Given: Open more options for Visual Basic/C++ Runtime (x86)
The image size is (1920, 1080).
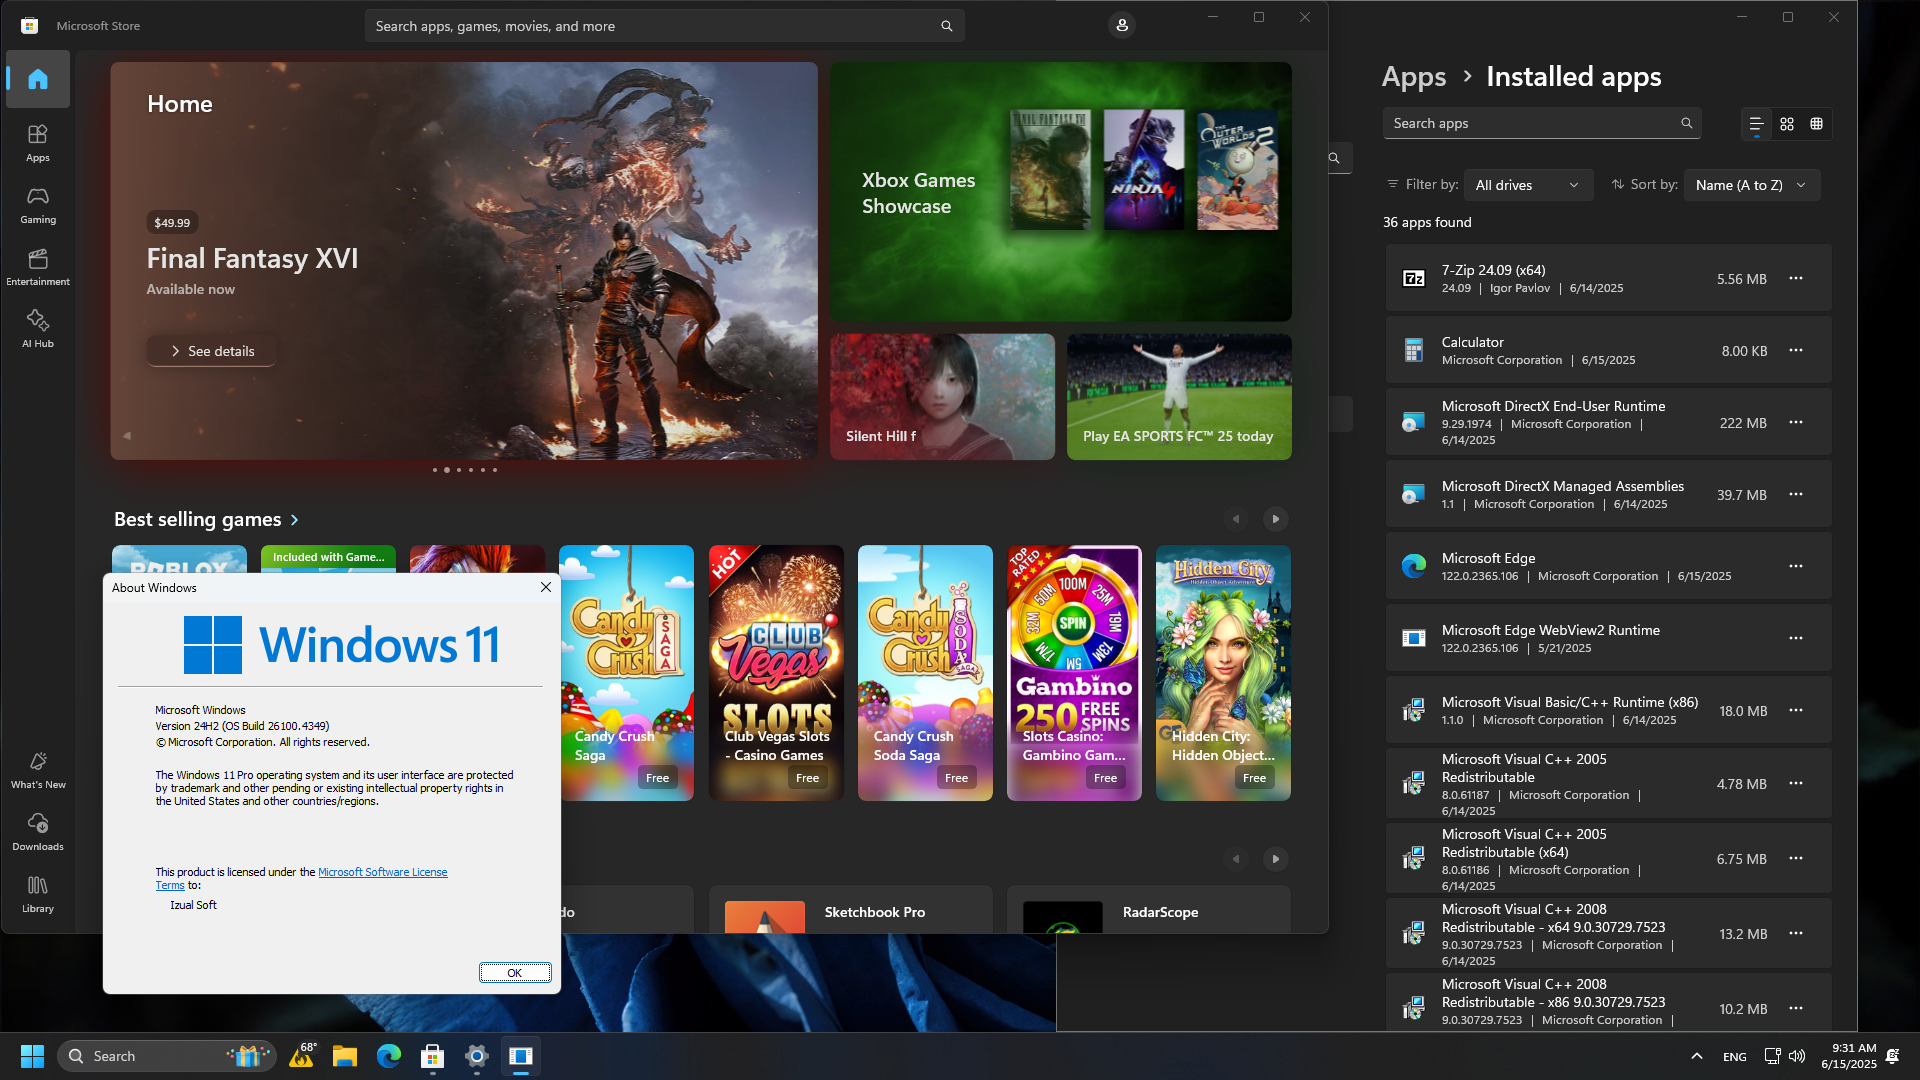Looking at the screenshot, I should 1796,710.
